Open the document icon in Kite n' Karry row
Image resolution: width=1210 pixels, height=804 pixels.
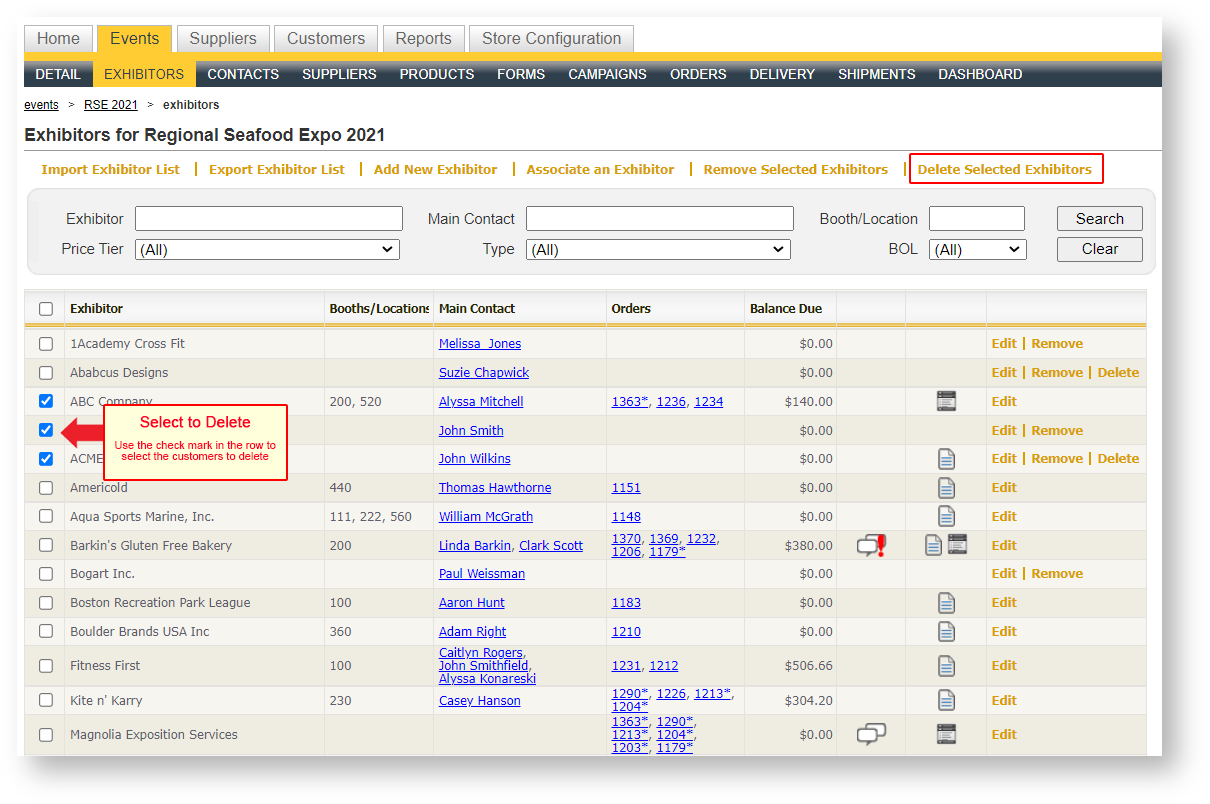(946, 700)
